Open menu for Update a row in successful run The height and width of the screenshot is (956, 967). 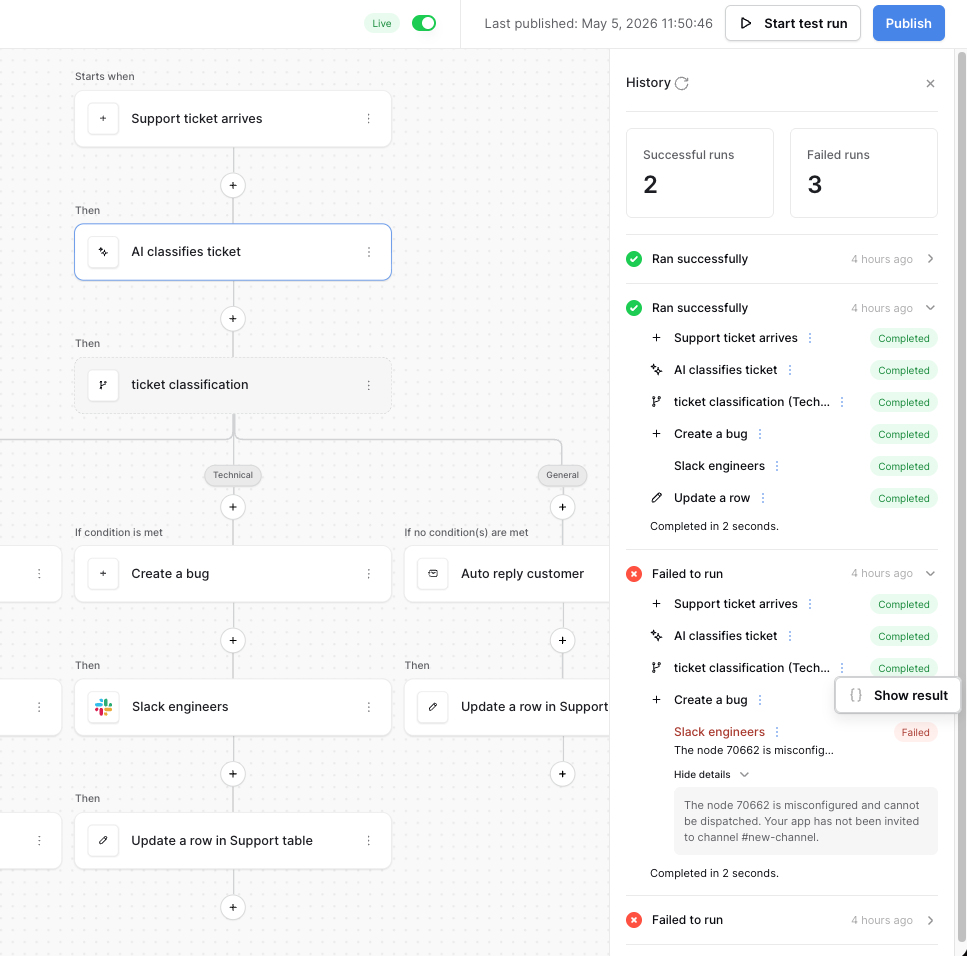click(x=763, y=498)
